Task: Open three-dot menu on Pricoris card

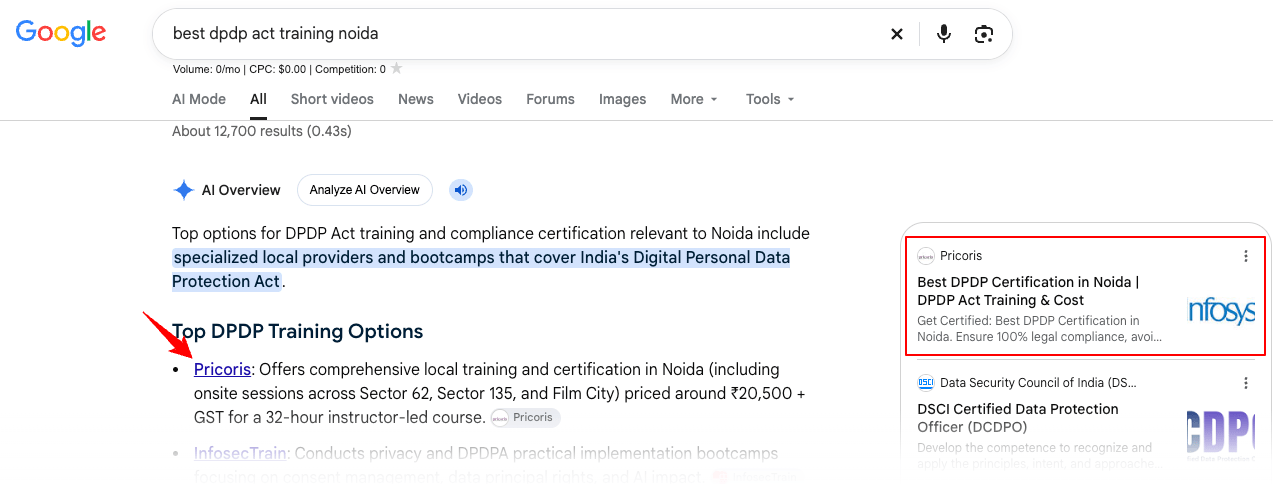Action: (x=1246, y=256)
